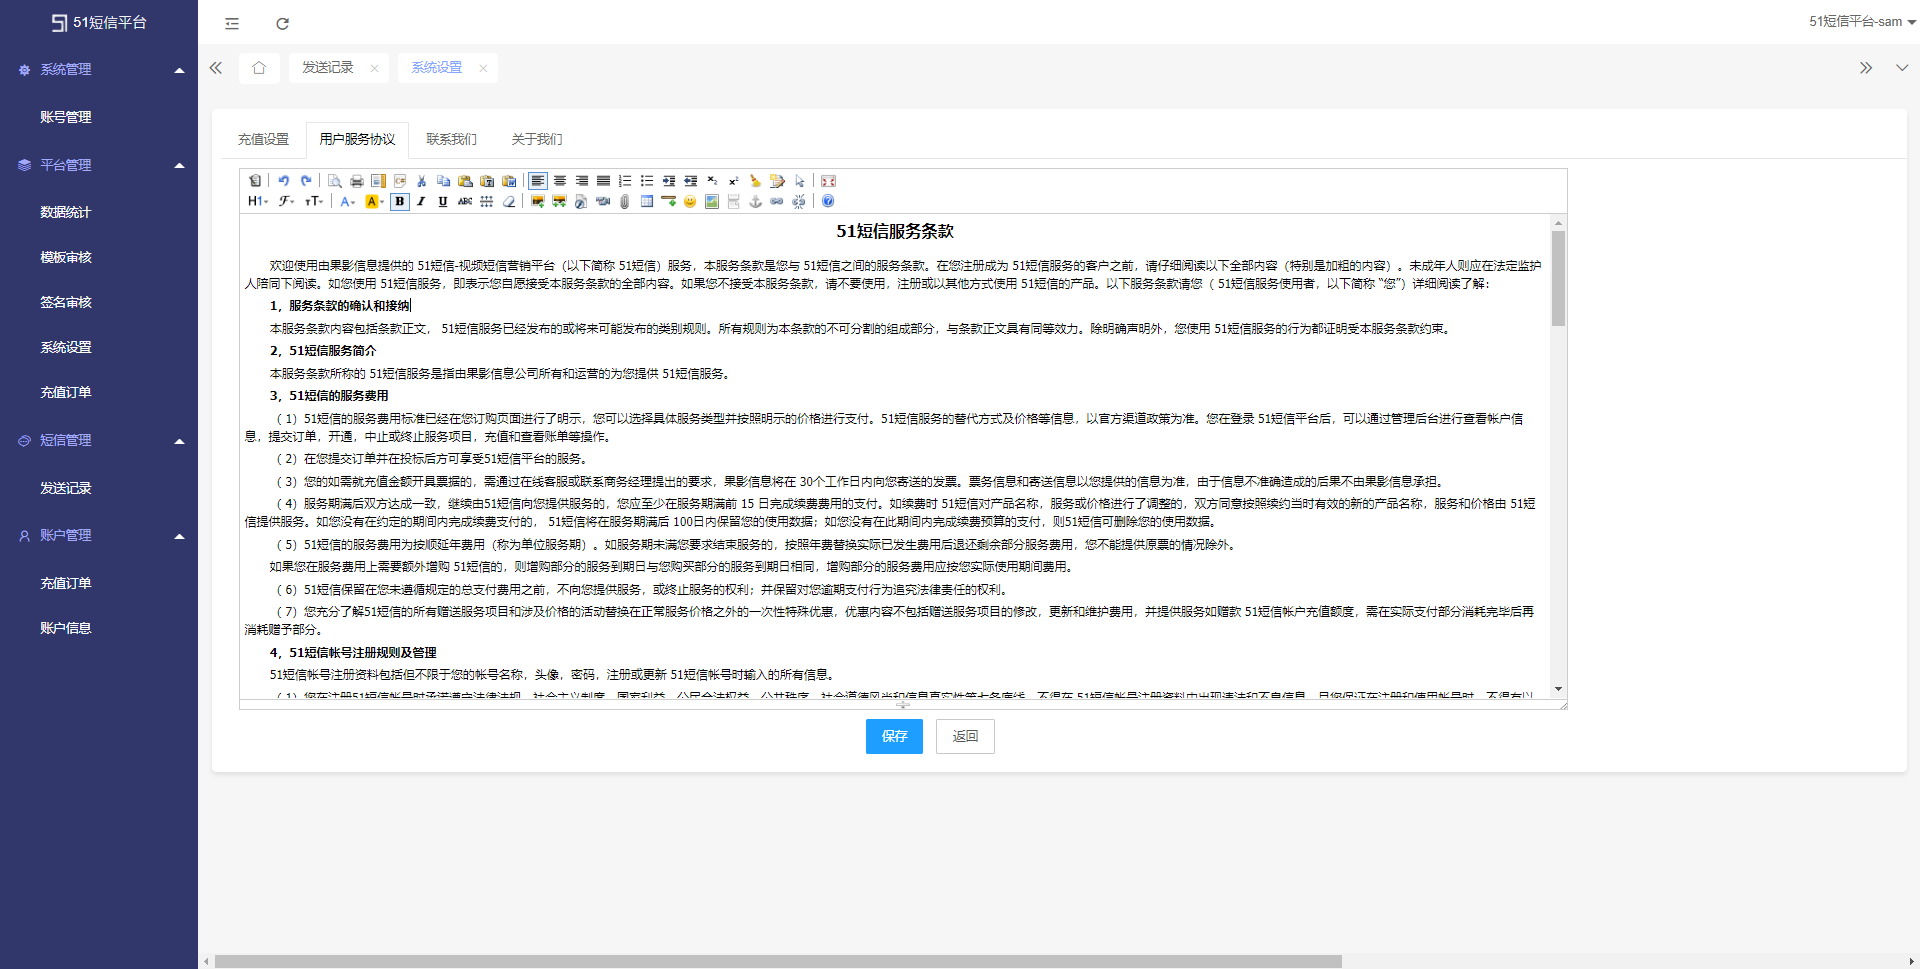This screenshot has height=969, width=1920.
Task: Remove formatting with the eraser icon
Action: click(x=509, y=202)
